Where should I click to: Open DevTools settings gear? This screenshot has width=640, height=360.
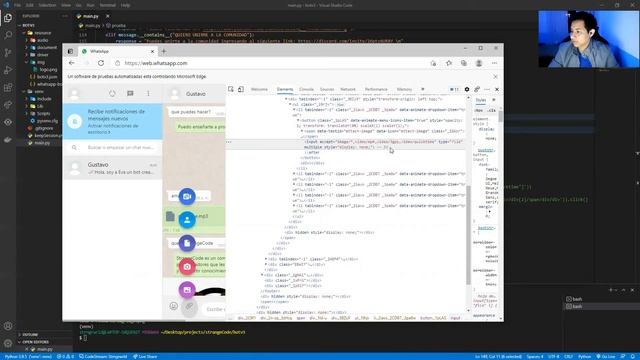[x=467, y=89]
